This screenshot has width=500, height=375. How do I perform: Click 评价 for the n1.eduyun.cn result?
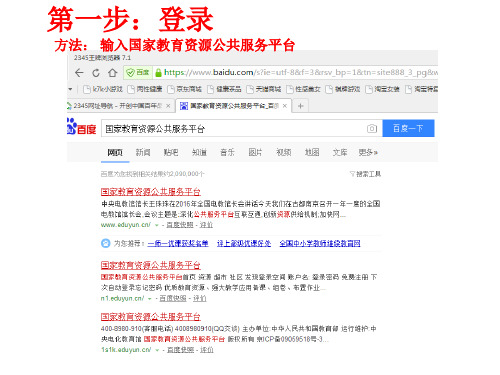tap(200, 298)
